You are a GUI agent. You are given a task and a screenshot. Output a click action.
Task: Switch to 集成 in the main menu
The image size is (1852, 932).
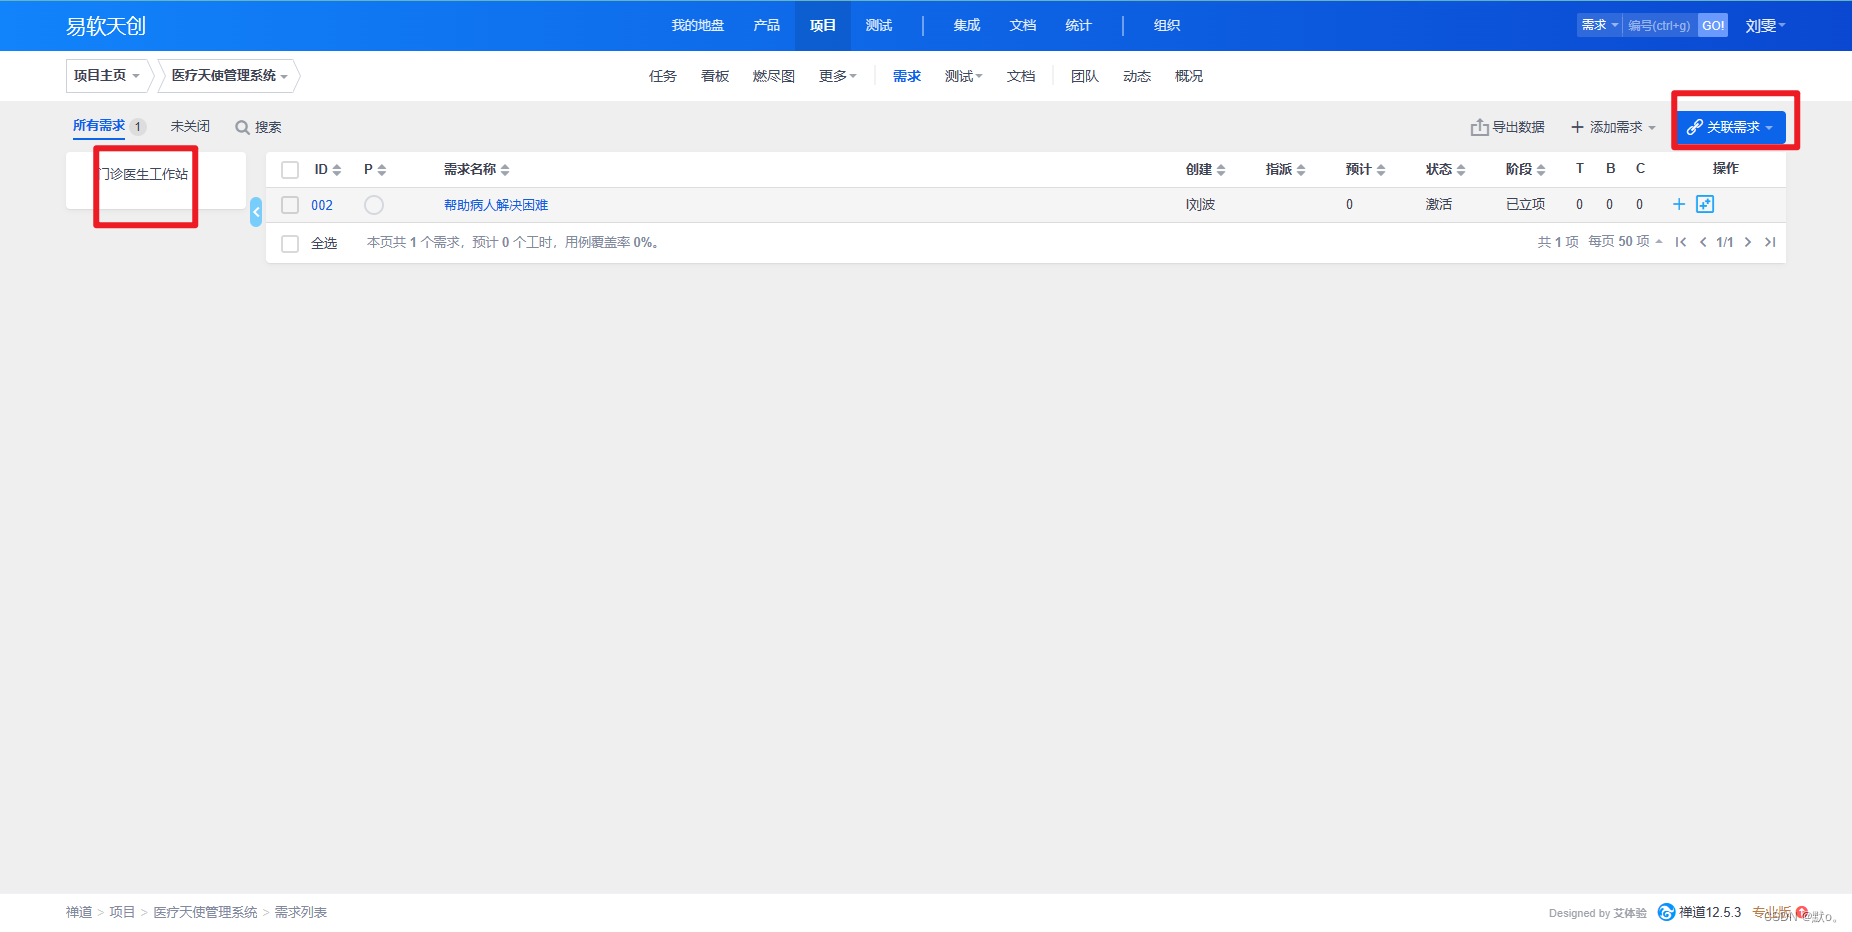tap(967, 25)
